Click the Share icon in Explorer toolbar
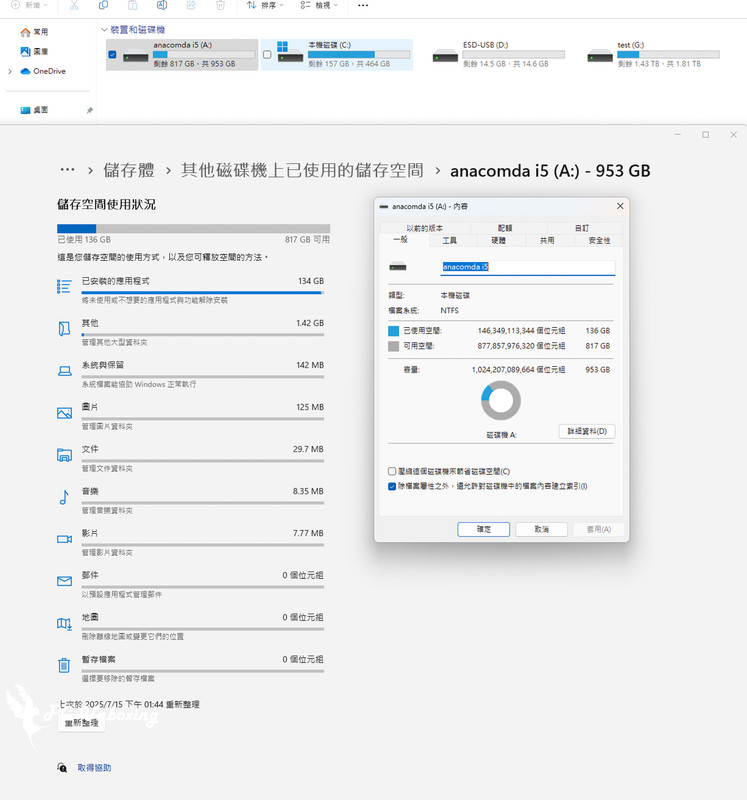The height and width of the screenshot is (800, 747). pos(191,6)
